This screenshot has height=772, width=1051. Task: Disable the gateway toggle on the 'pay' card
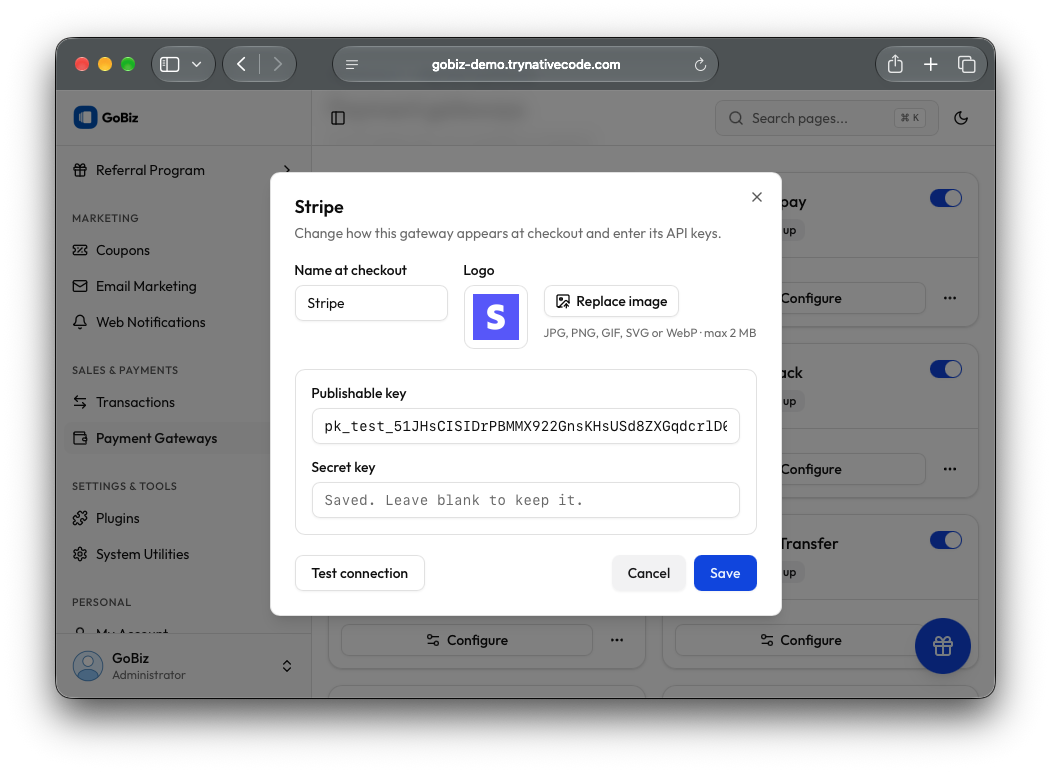pyautogui.click(x=946, y=198)
